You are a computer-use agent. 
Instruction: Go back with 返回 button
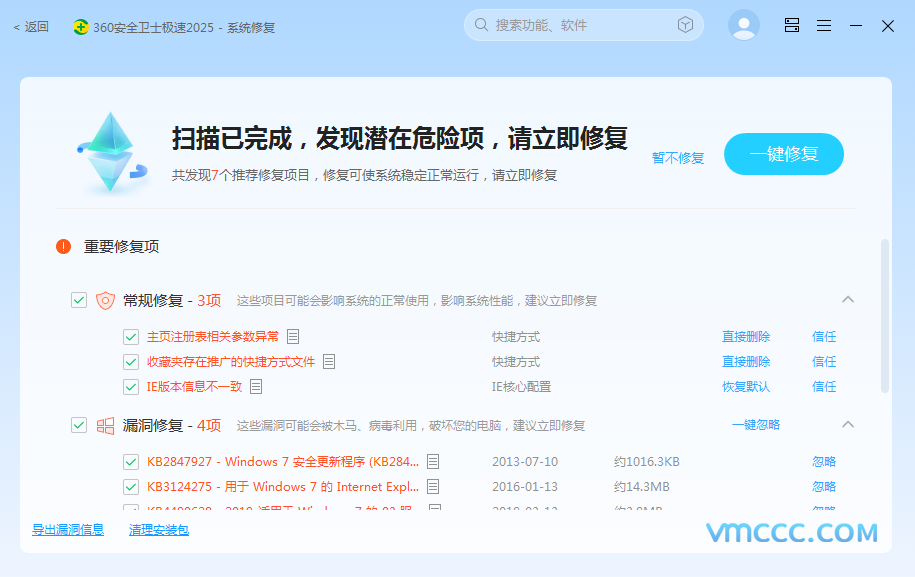[x=31, y=27]
